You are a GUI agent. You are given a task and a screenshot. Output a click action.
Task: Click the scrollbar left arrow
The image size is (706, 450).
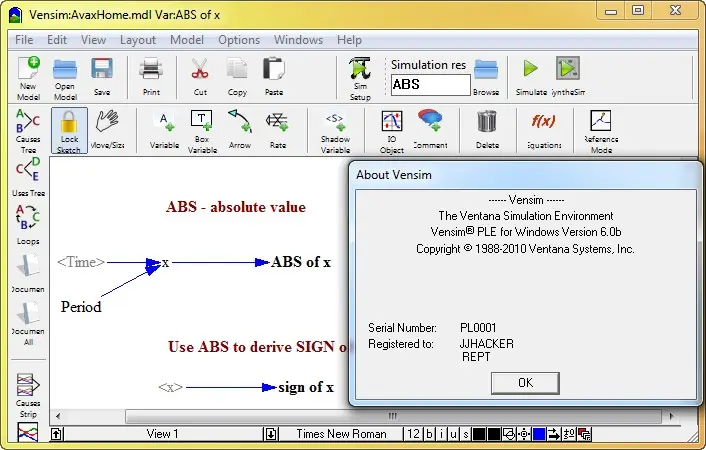(x=58, y=416)
